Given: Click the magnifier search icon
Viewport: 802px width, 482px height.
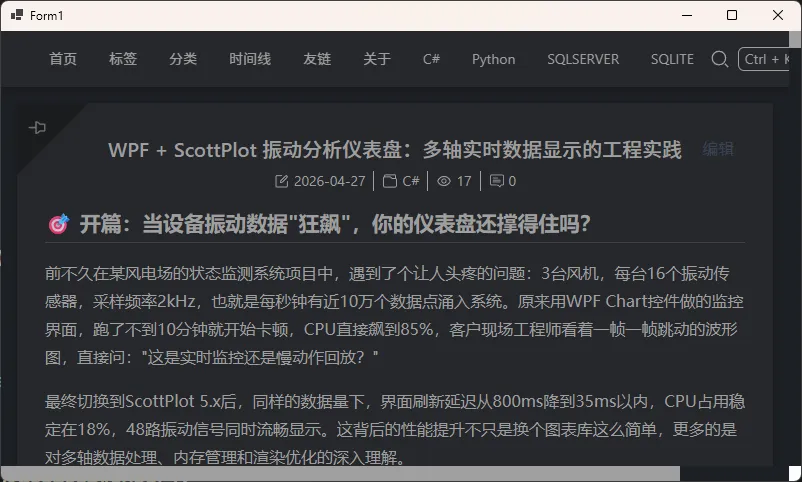Looking at the screenshot, I should point(720,59).
